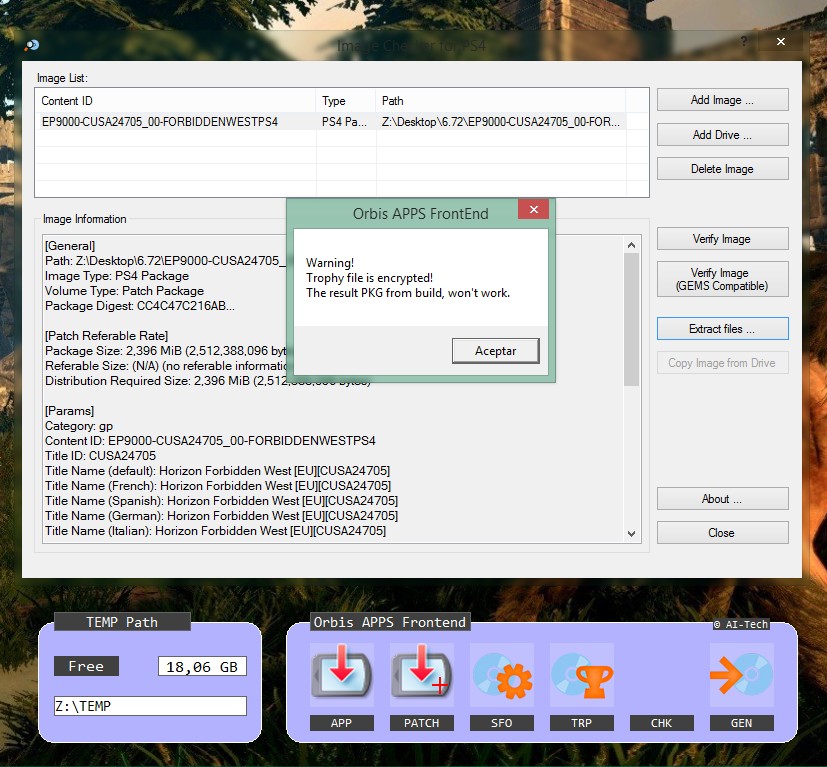The height and width of the screenshot is (767, 827).
Task: Open the SFO editor disc-gear icon
Action: click(x=502, y=674)
